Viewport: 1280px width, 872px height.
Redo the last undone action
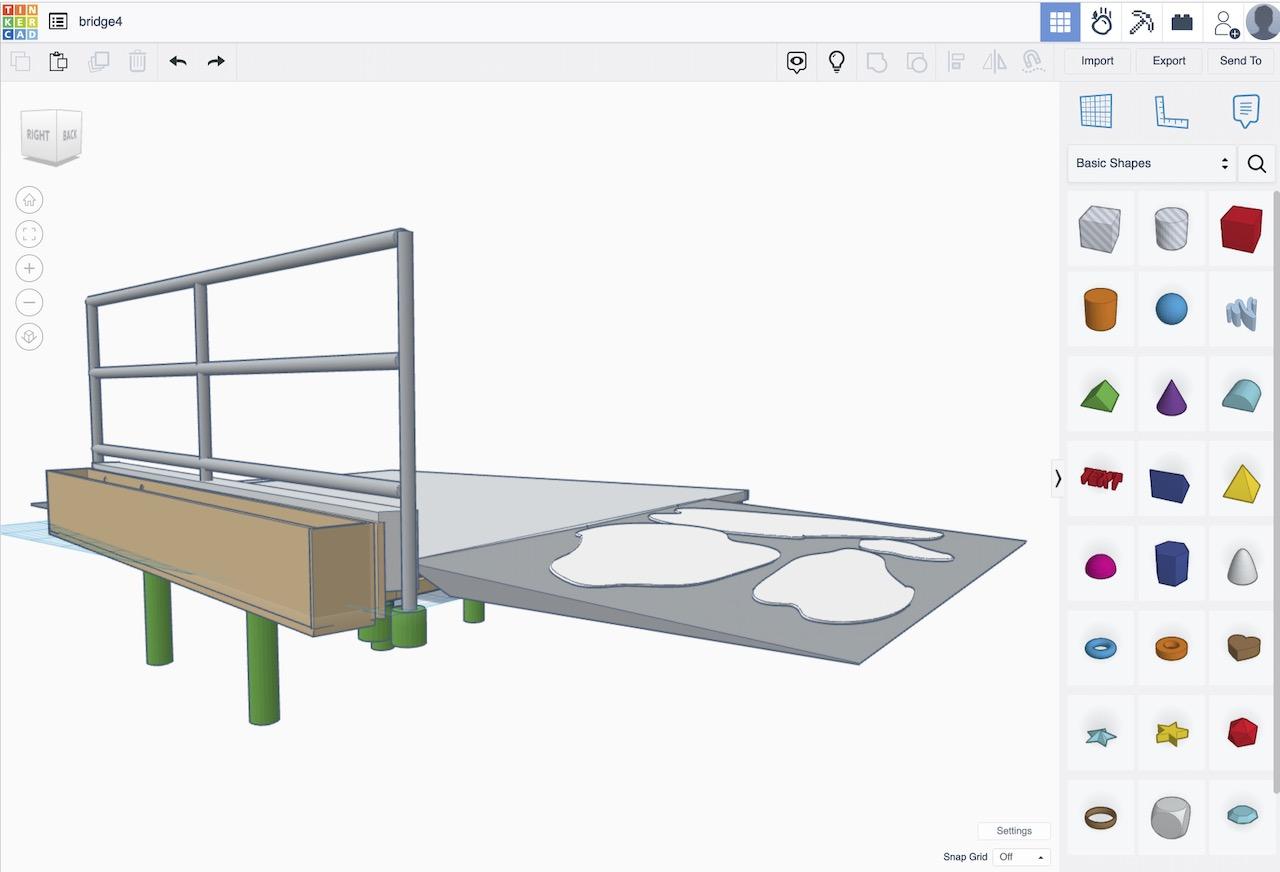click(x=216, y=61)
